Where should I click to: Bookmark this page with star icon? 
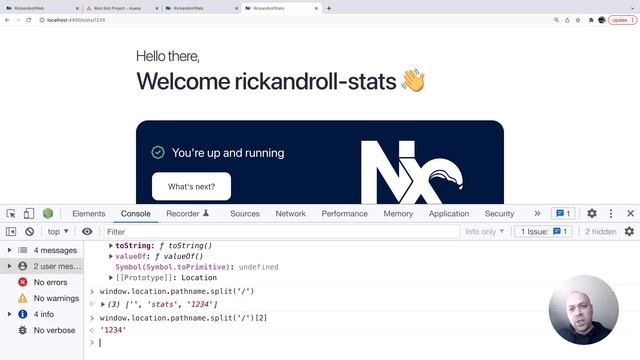578,20
